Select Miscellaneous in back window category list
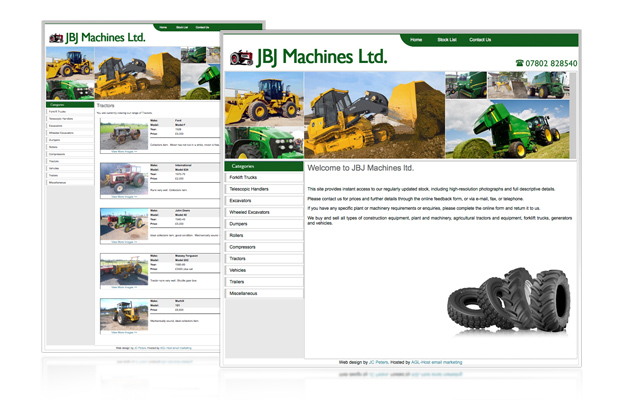 [70, 183]
